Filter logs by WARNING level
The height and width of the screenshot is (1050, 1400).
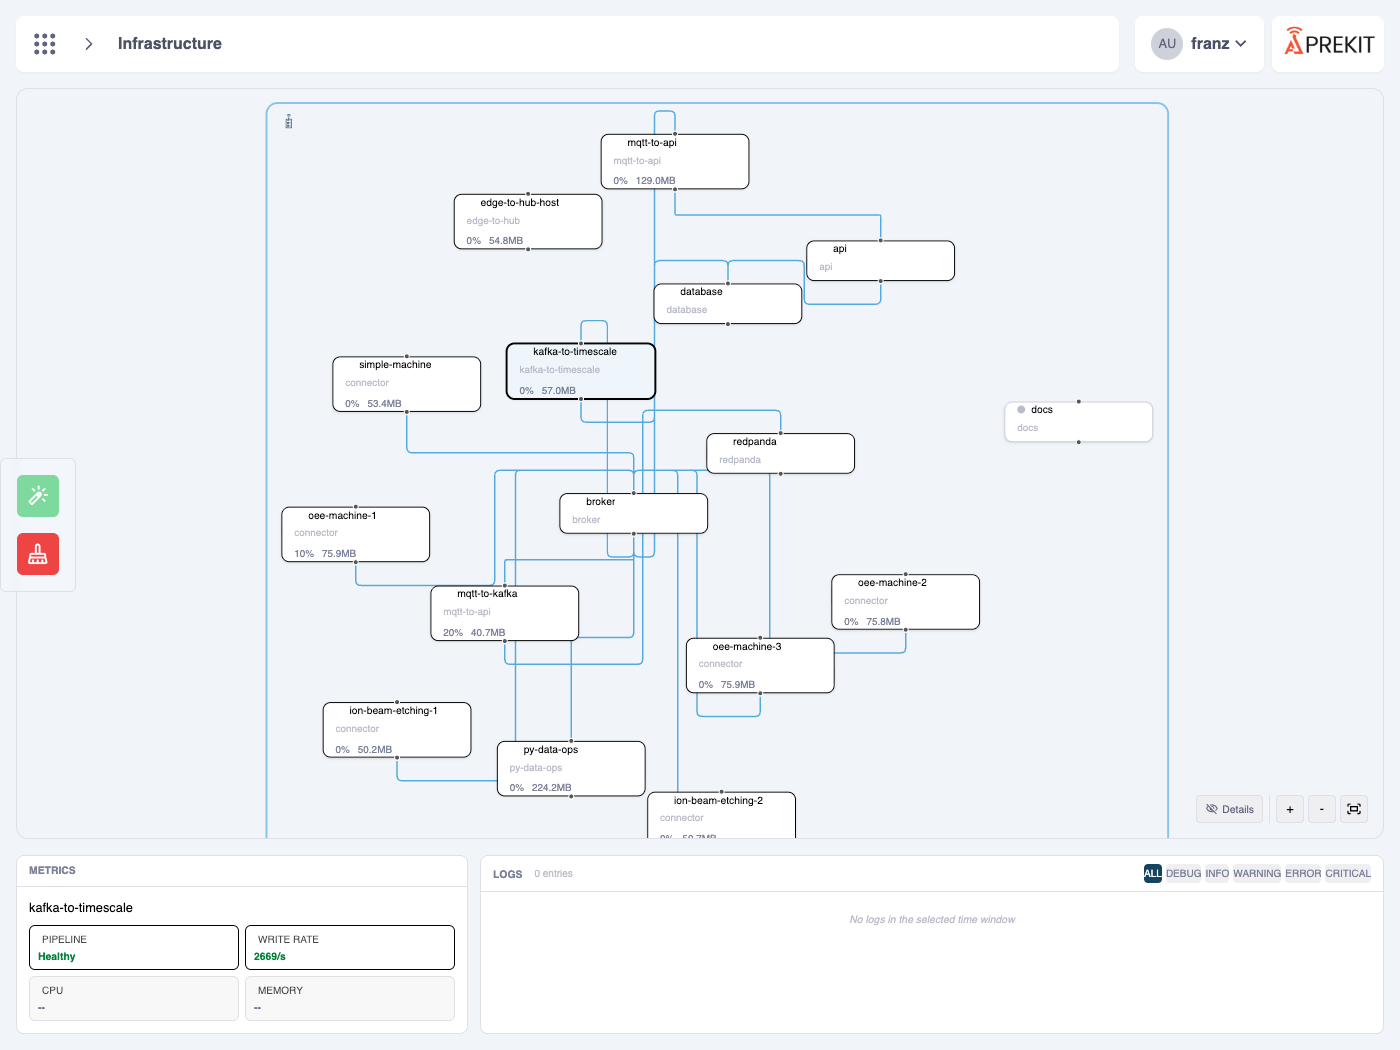tap(1257, 873)
